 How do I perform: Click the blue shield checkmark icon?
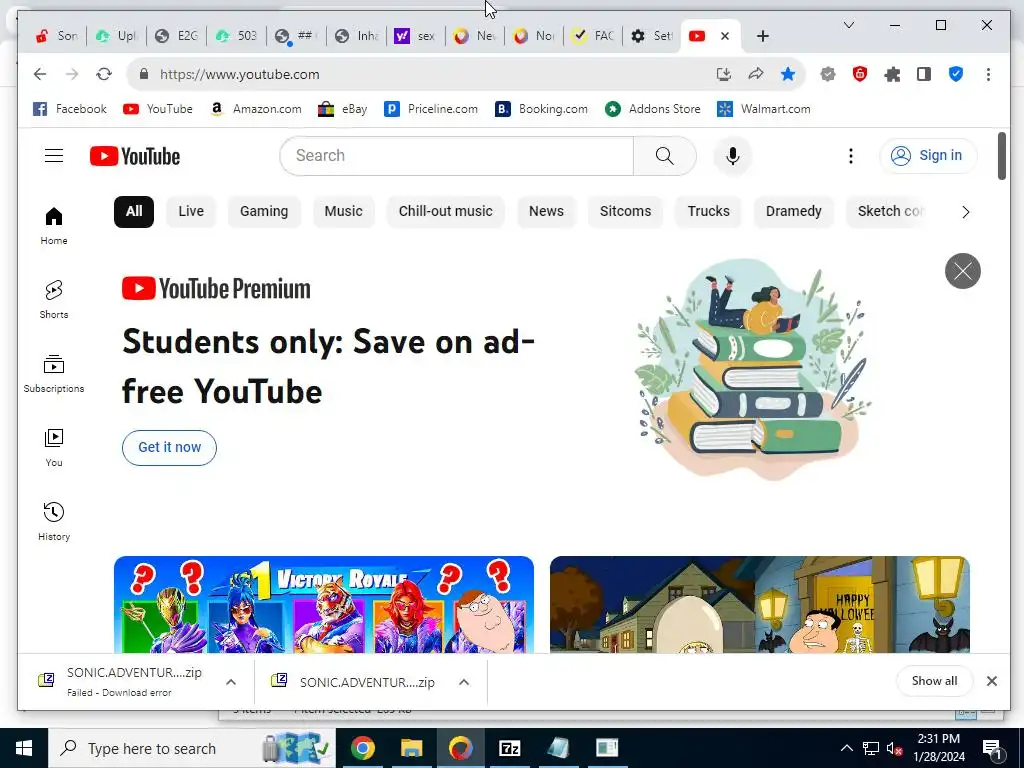pos(955,74)
